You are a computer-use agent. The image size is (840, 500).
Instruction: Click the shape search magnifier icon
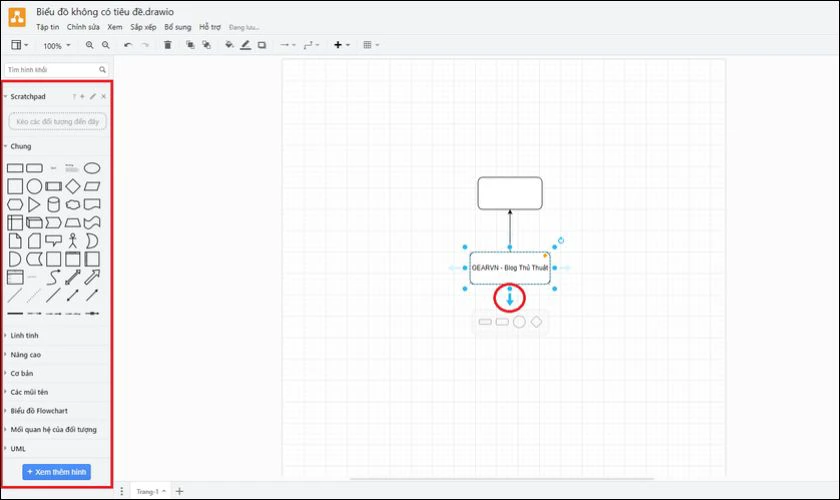click(x=102, y=70)
